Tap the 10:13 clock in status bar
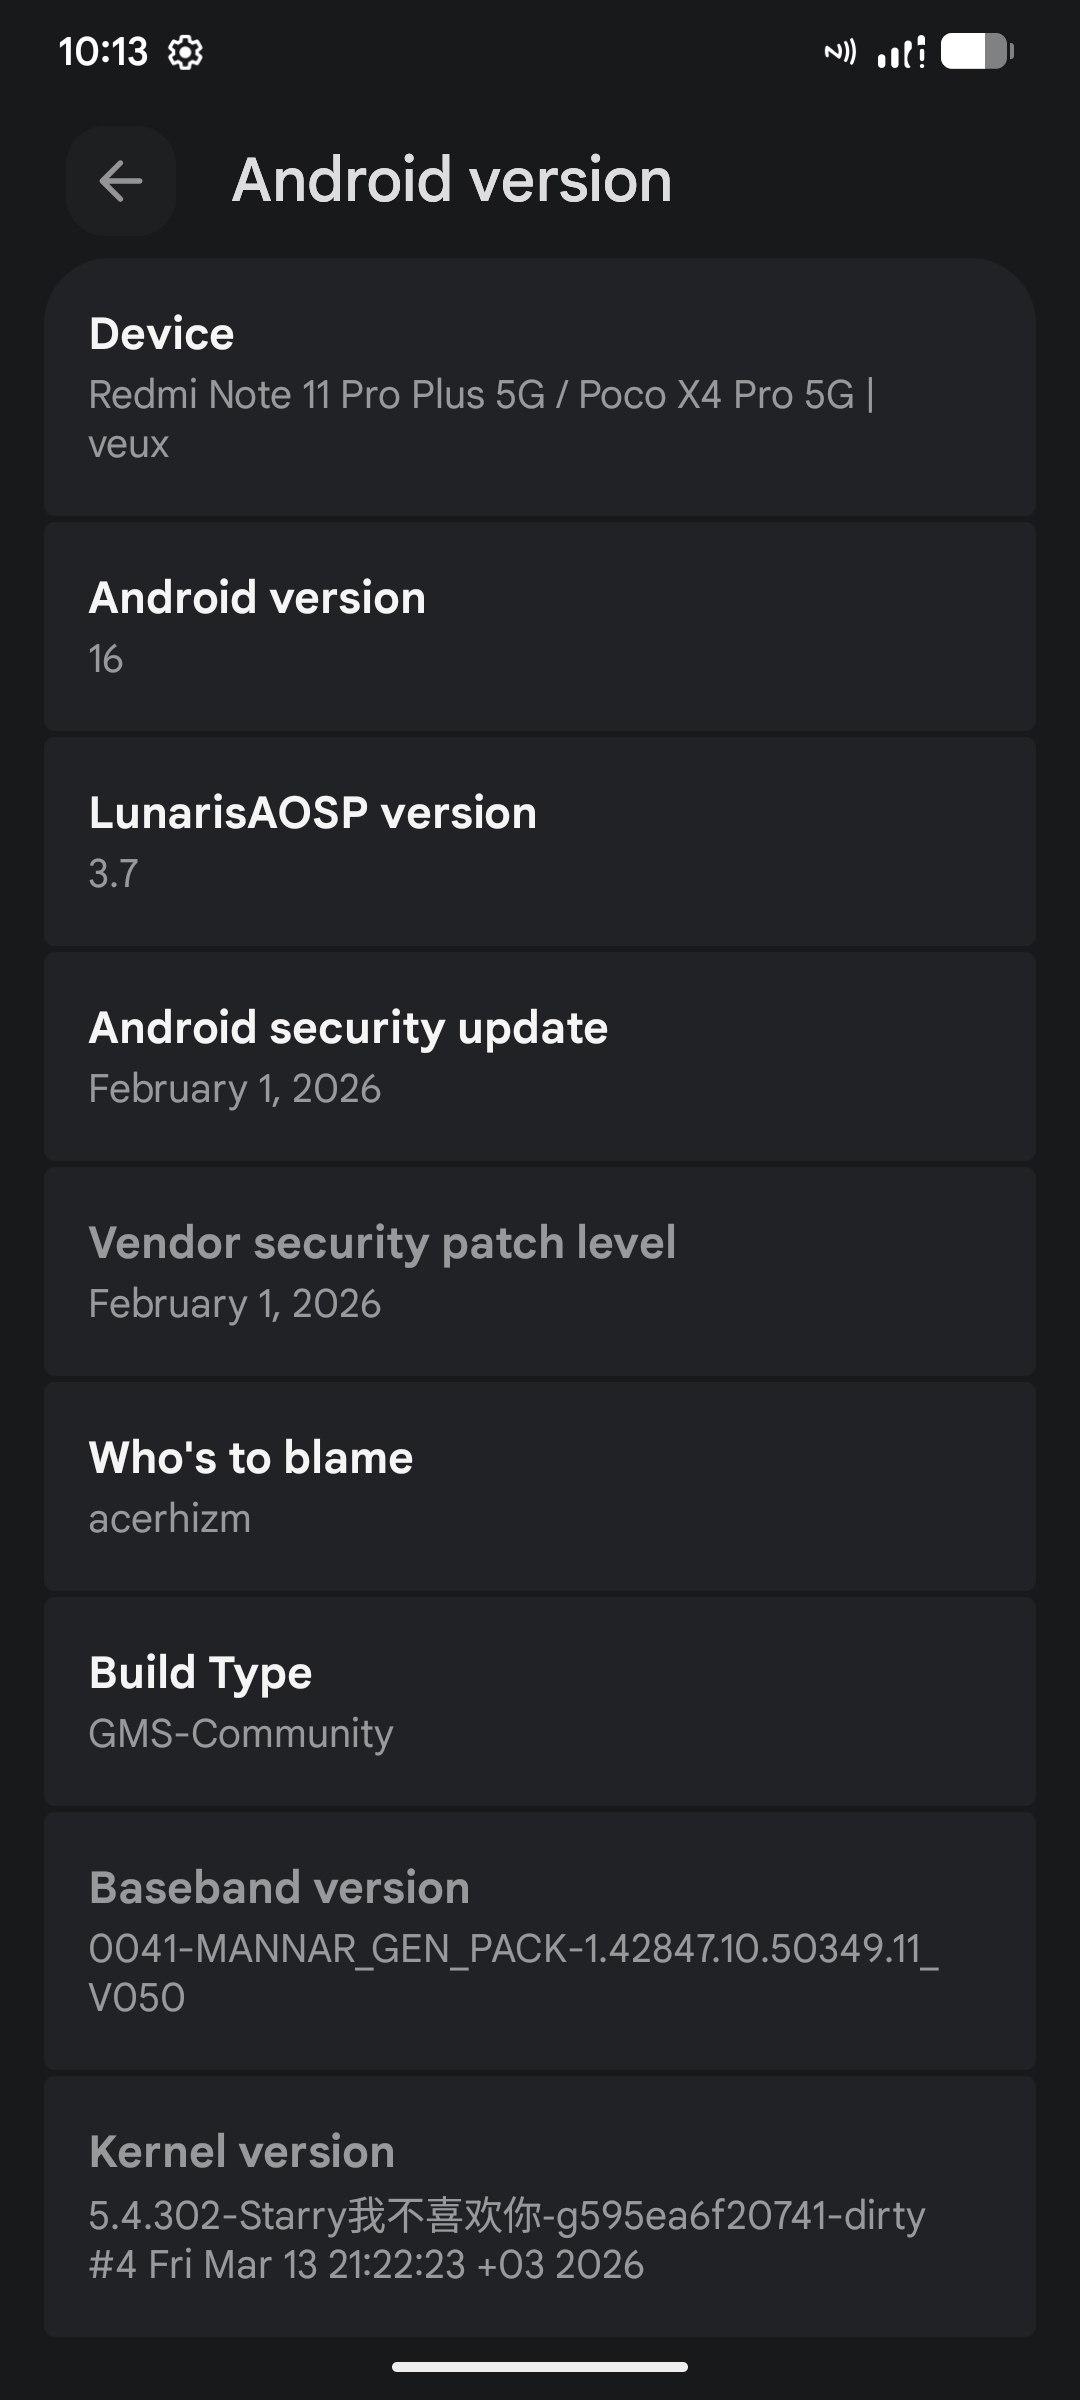 pyautogui.click(x=103, y=52)
